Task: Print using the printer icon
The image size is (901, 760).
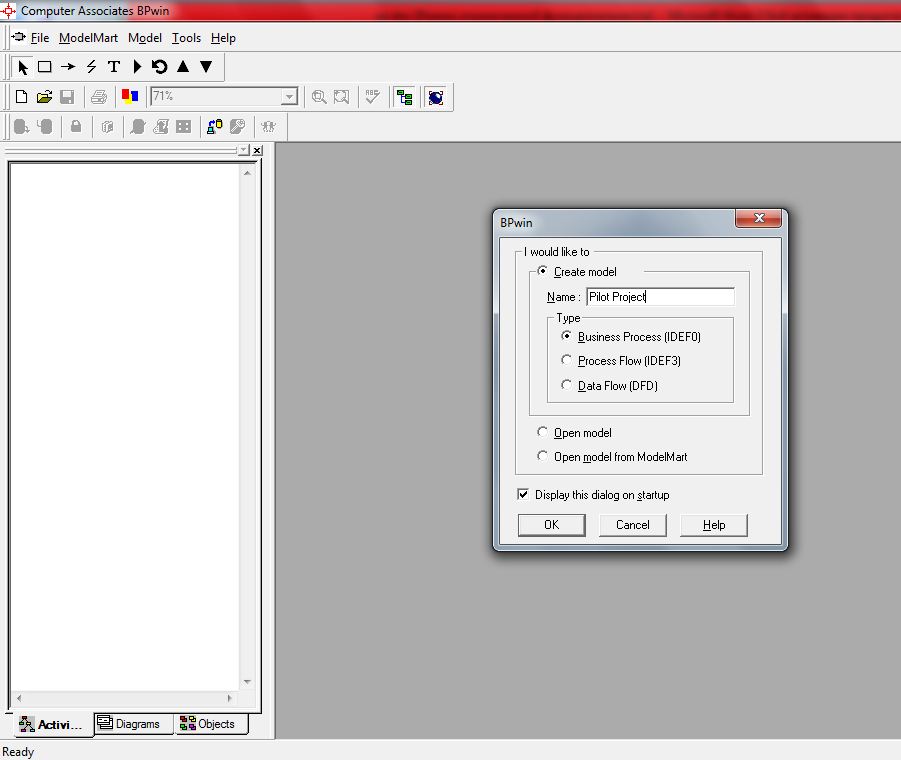Action: click(x=99, y=97)
